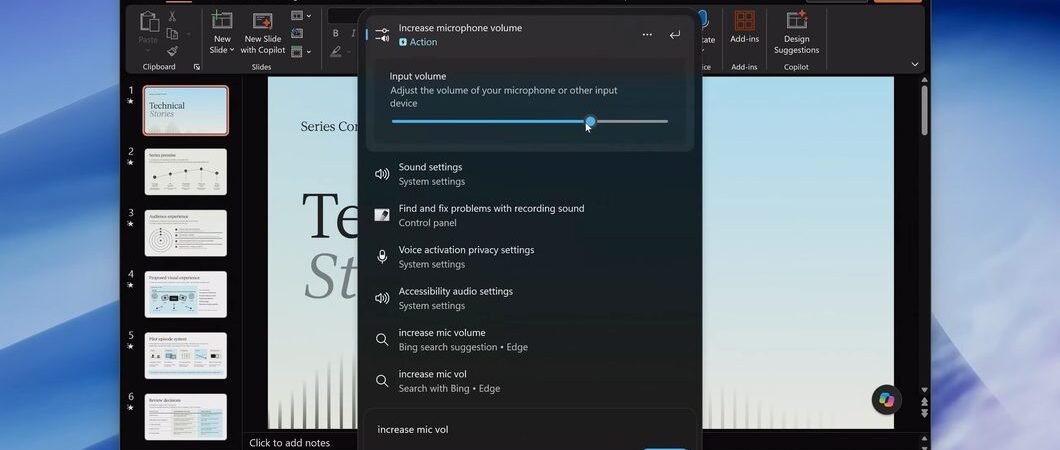This screenshot has height=450, width=1060.
Task: Expand the New Slide dropdown arrow
Action: (232, 50)
